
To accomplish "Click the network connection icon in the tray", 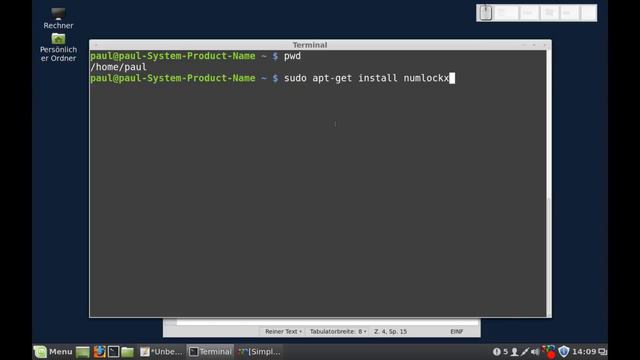I will [524, 351].
